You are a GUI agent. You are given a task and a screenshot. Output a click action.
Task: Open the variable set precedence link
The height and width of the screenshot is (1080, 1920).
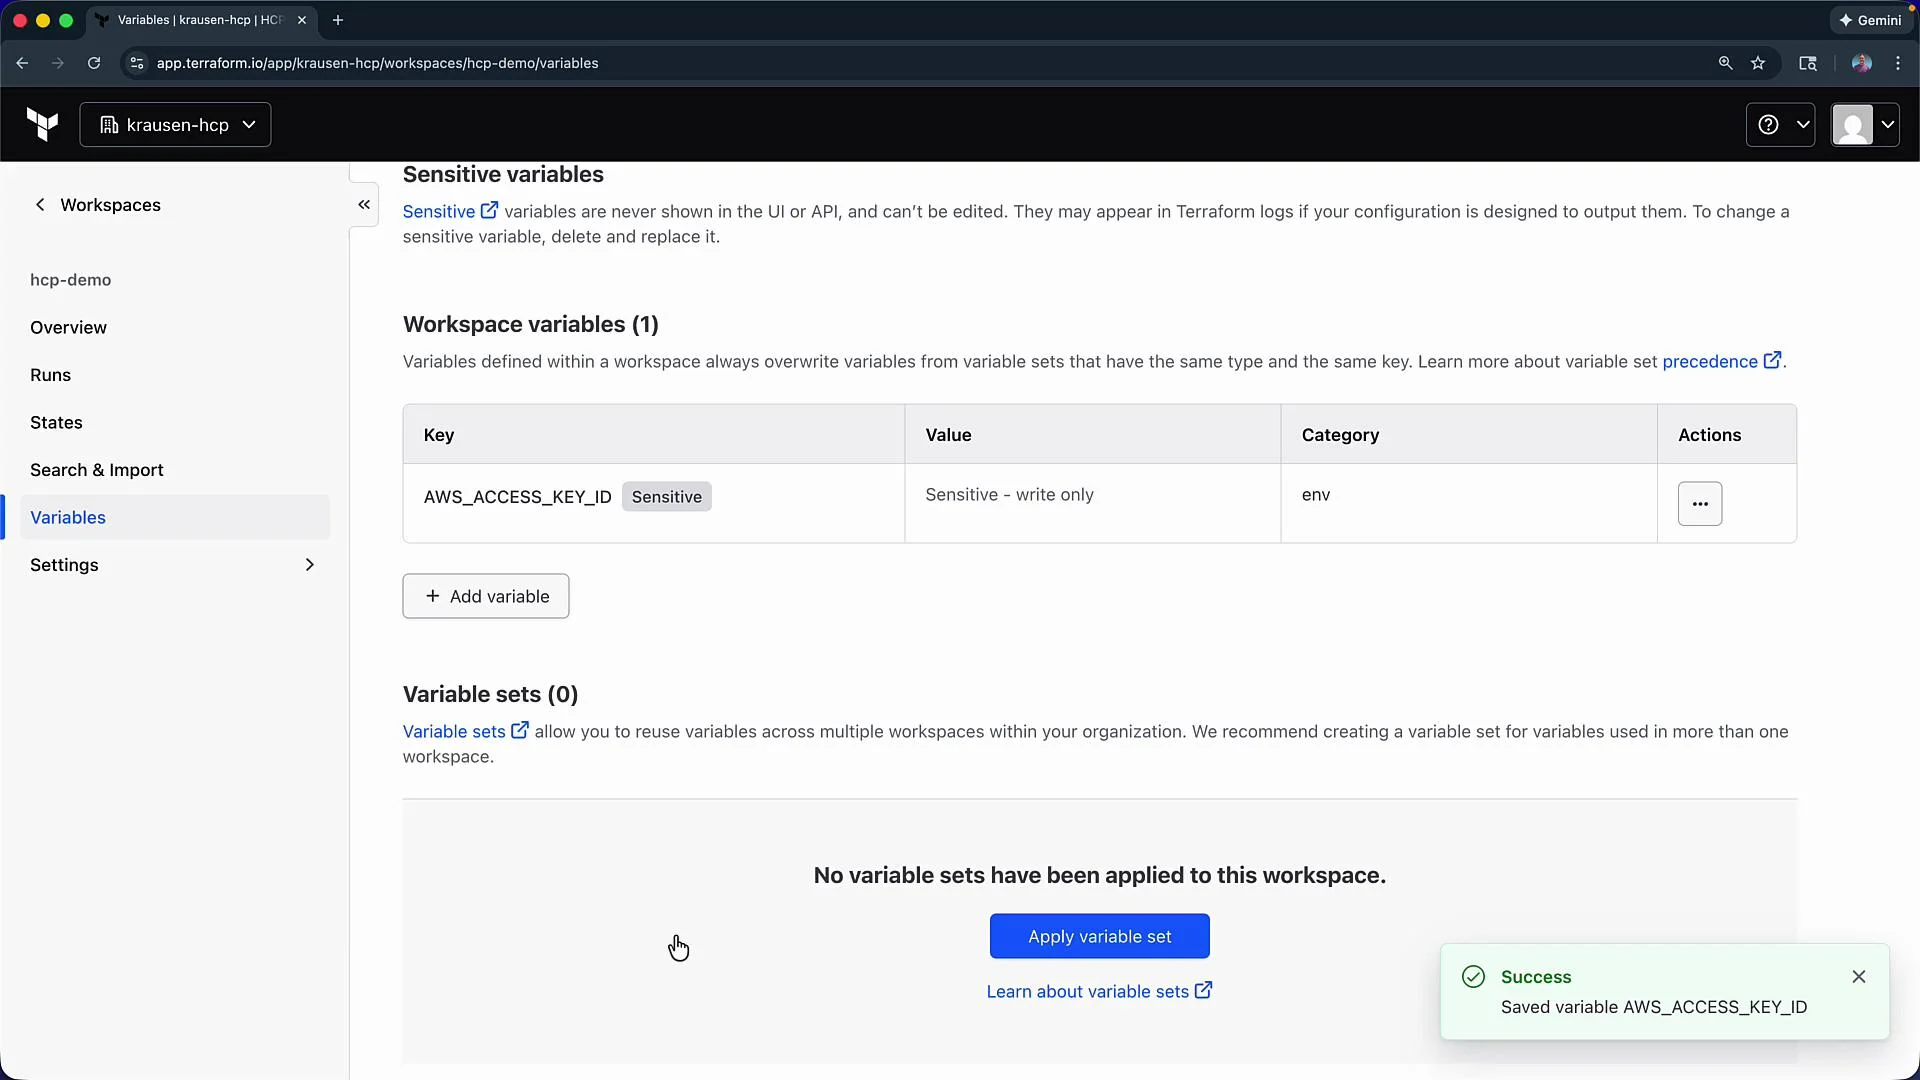1721,361
